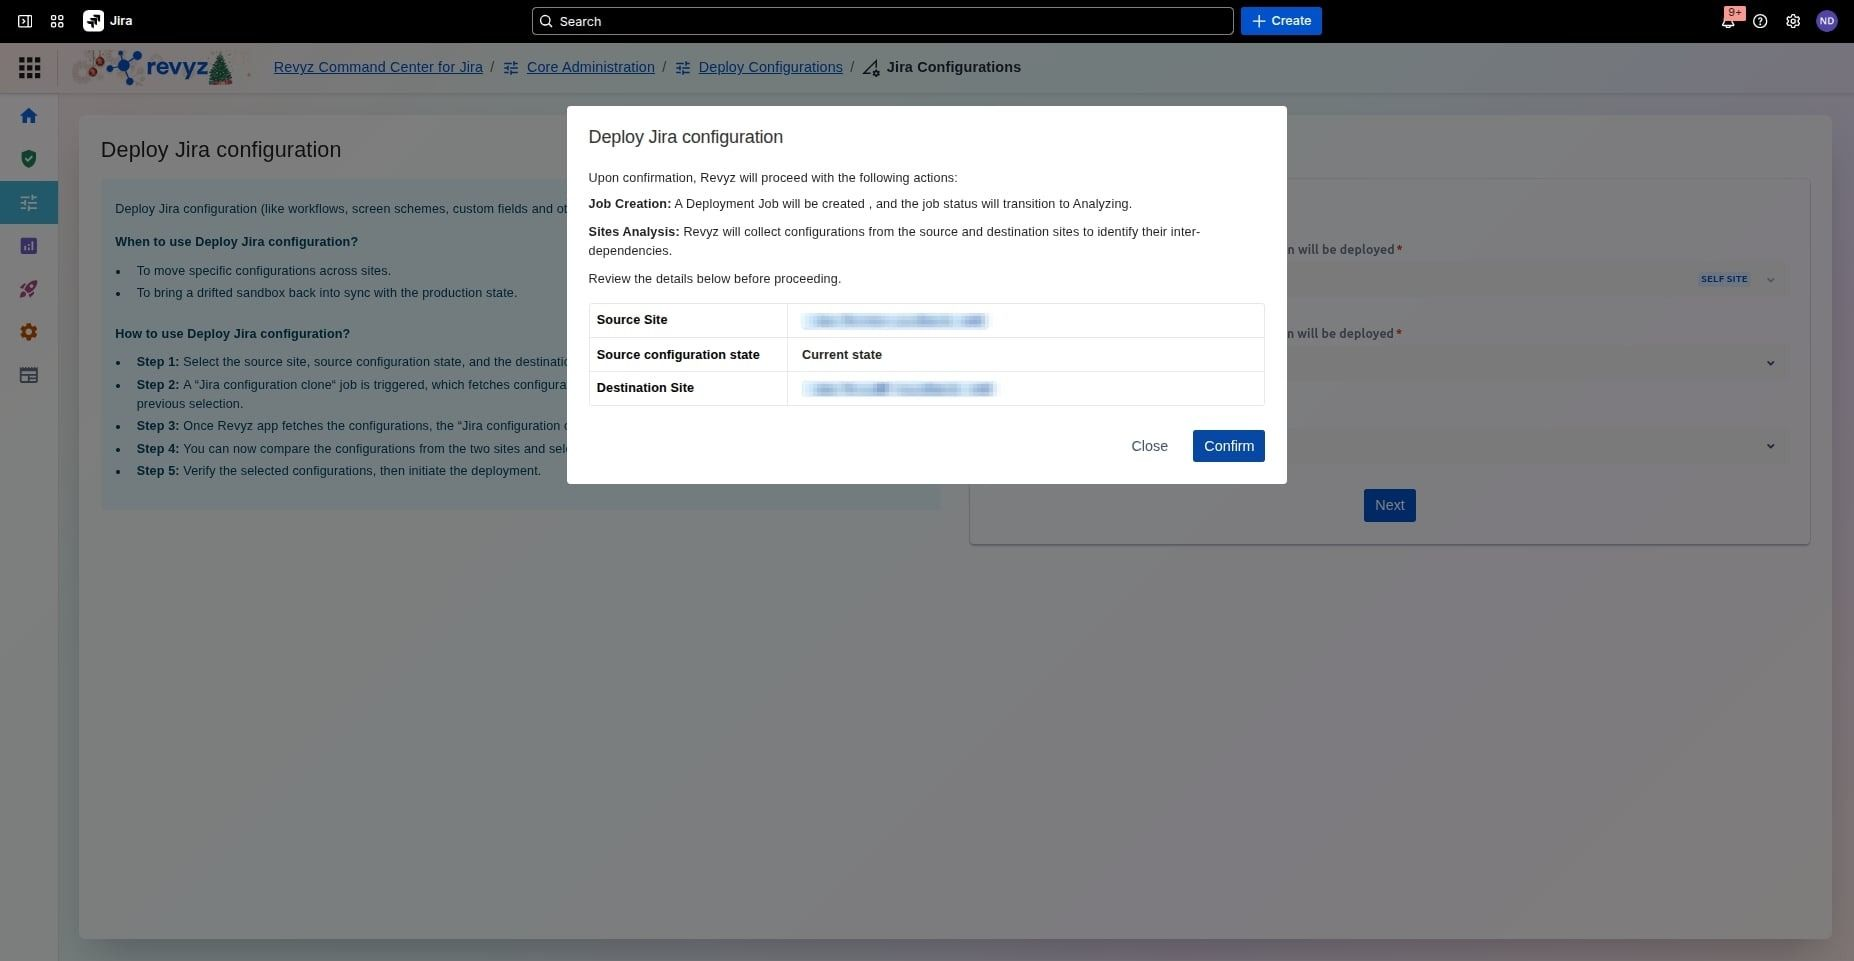
Task: Open the home icon in sidebar
Action: point(29,116)
